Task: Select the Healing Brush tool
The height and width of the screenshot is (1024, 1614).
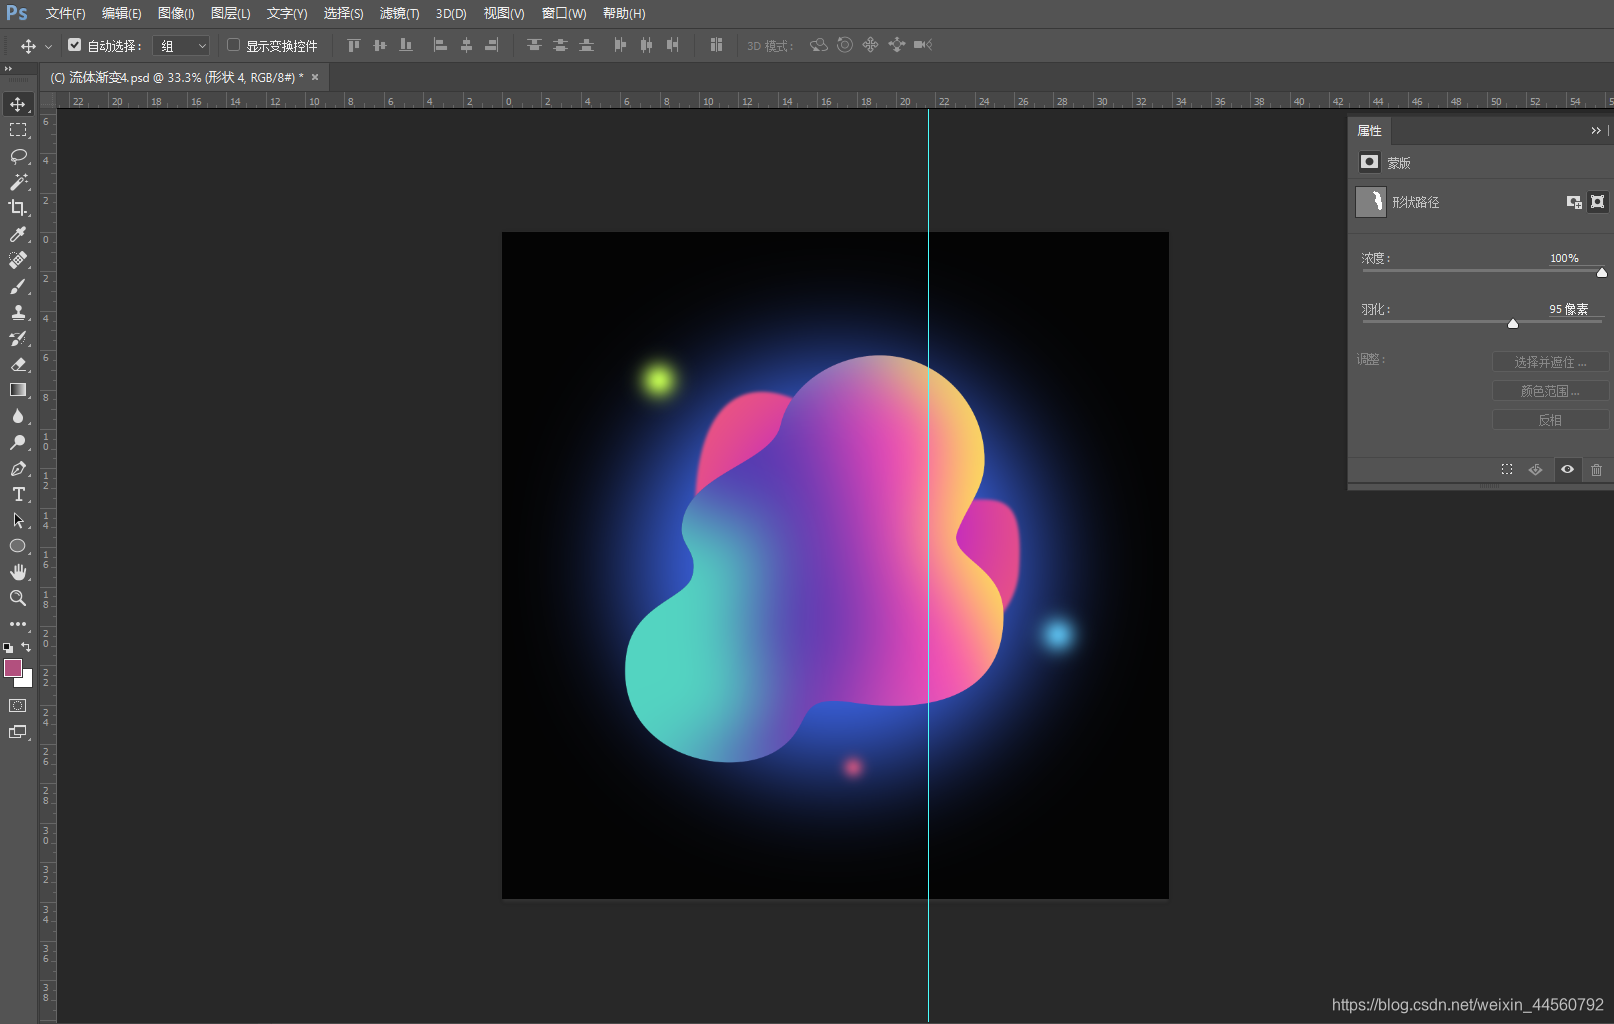Action: [18, 260]
